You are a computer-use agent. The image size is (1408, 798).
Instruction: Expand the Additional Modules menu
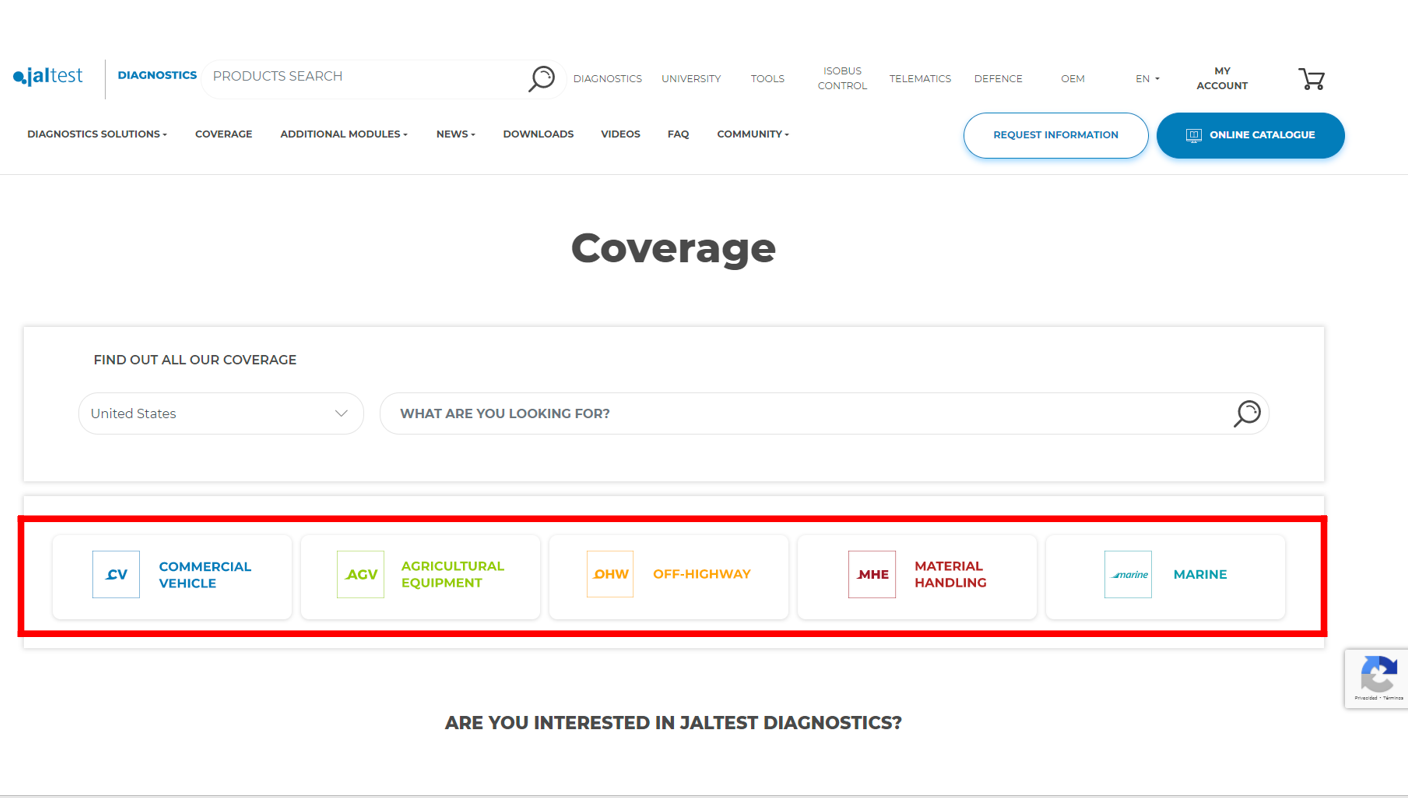(x=344, y=134)
